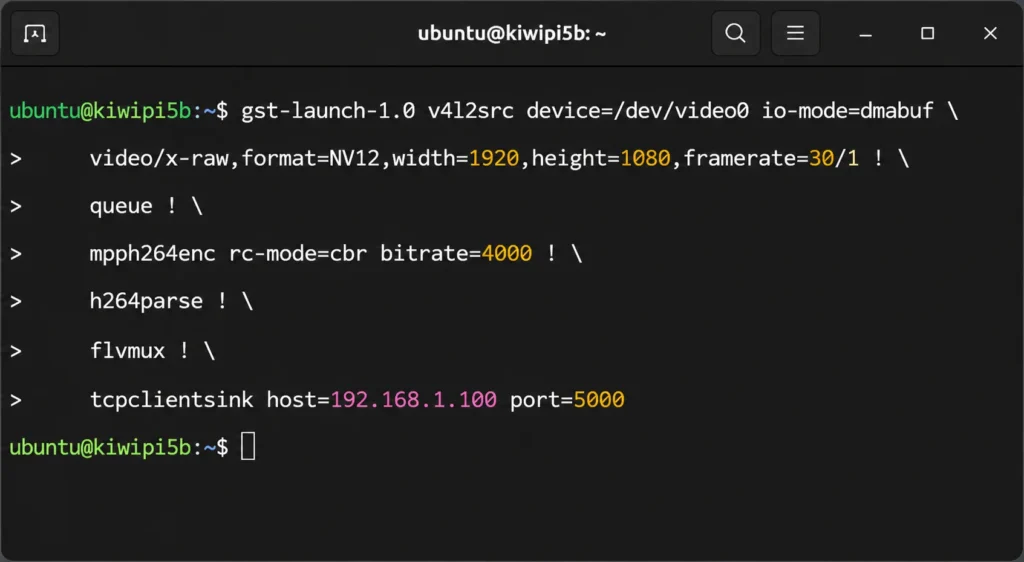Image resolution: width=1024 pixels, height=562 pixels.
Task: Click the width value 1920
Action: coord(494,159)
